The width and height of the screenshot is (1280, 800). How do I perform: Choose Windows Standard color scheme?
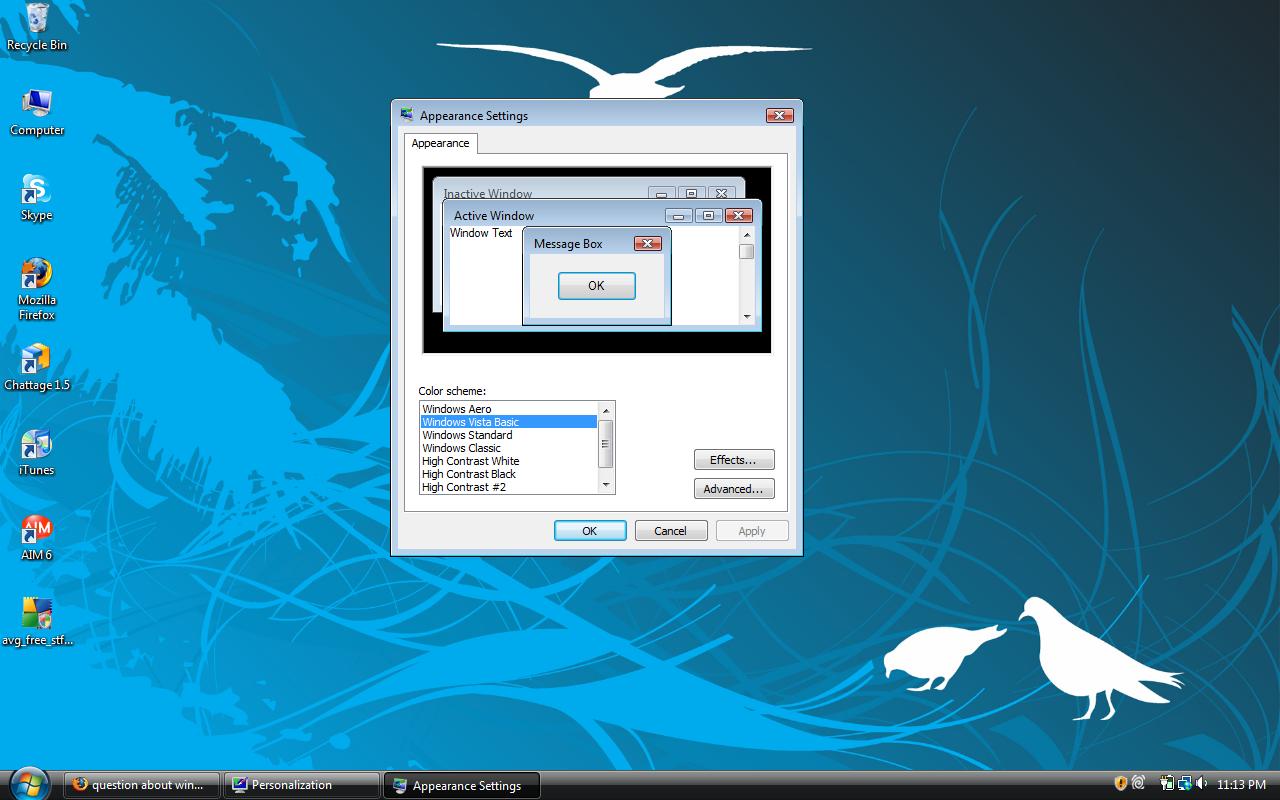pos(508,435)
